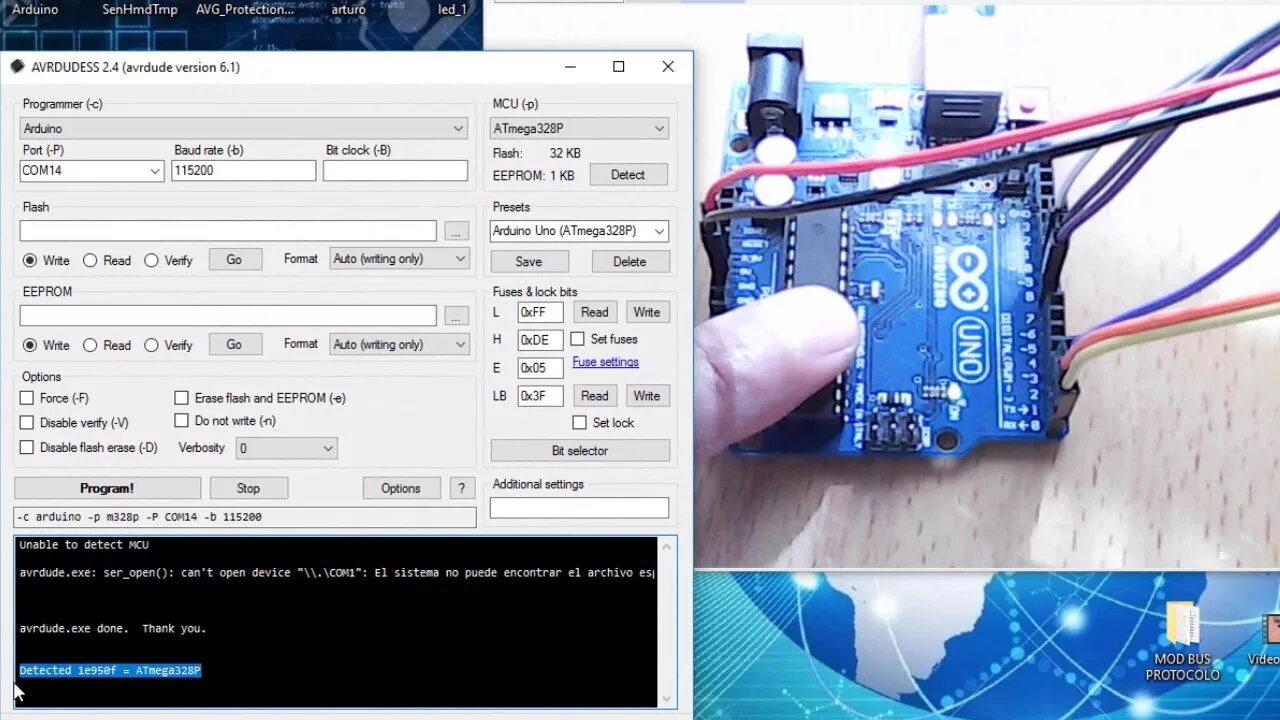Click the AVRDUDESS chip icon in title bar
The height and width of the screenshot is (720, 1280).
[x=17, y=67]
